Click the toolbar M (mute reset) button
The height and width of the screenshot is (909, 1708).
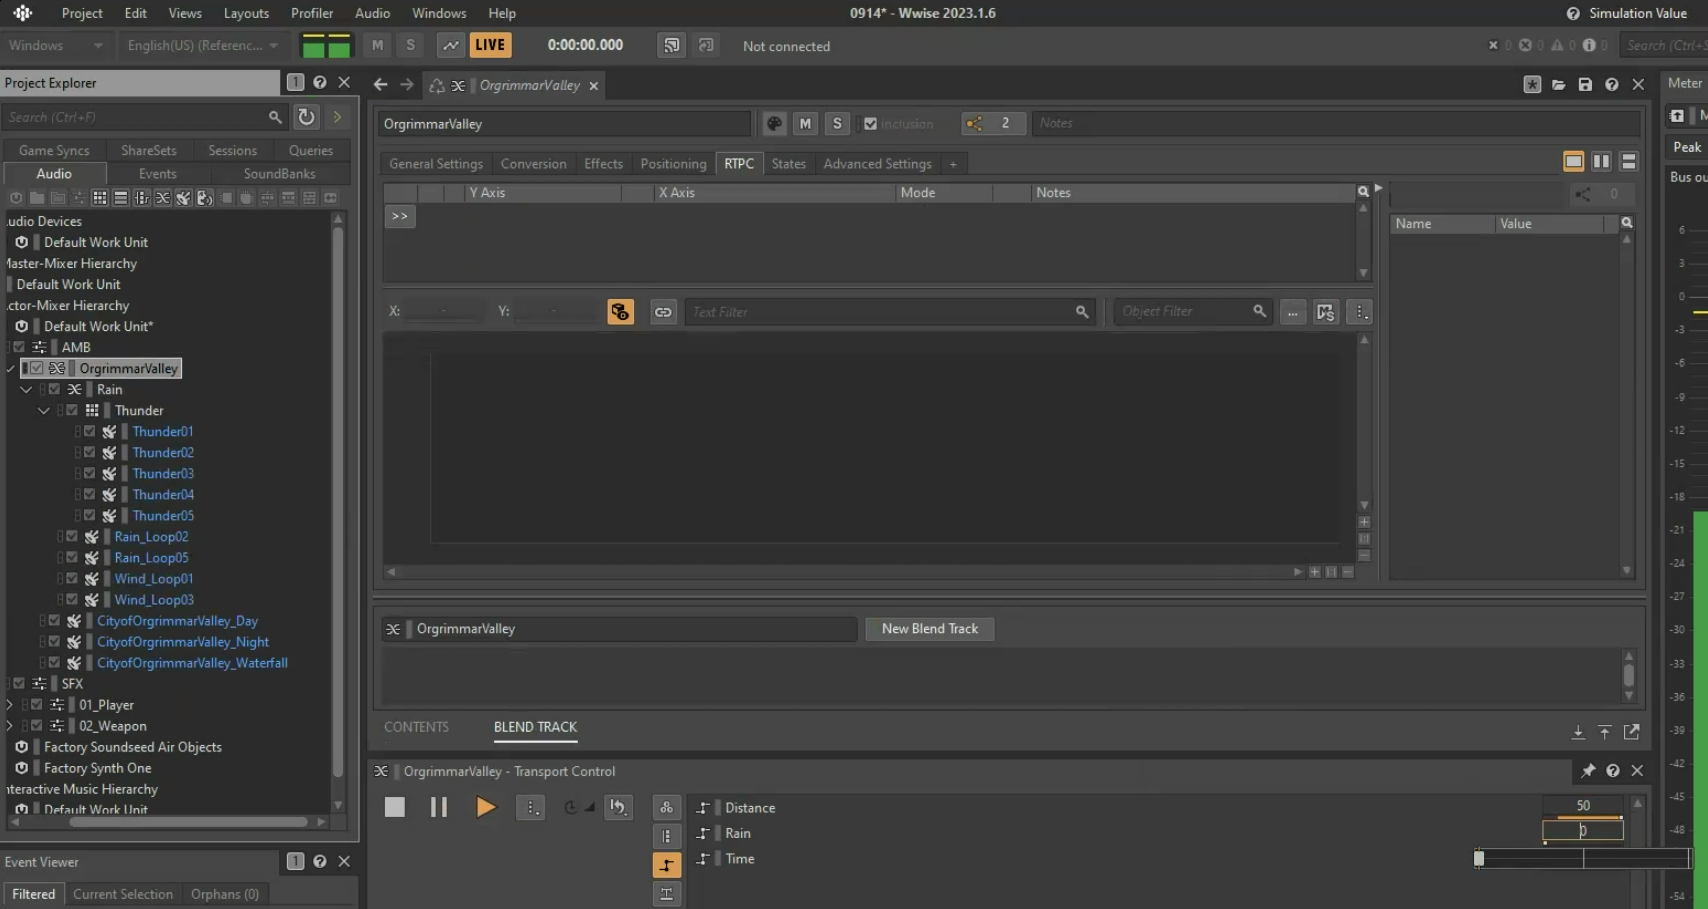click(377, 45)
